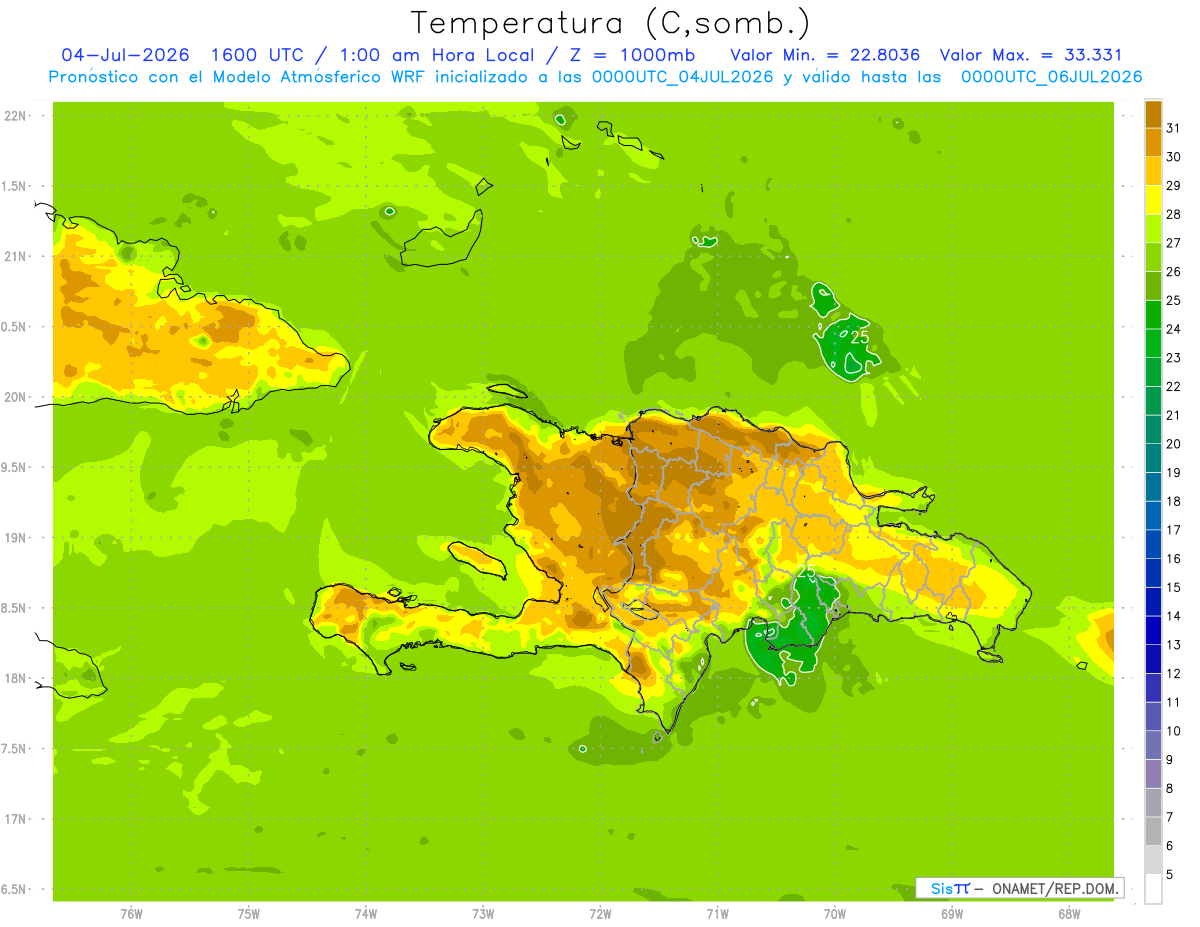Screen dimensions: 1200x927
Task: Click the "Temperatura (C,somb.)" map title
Action: [611, 24]
